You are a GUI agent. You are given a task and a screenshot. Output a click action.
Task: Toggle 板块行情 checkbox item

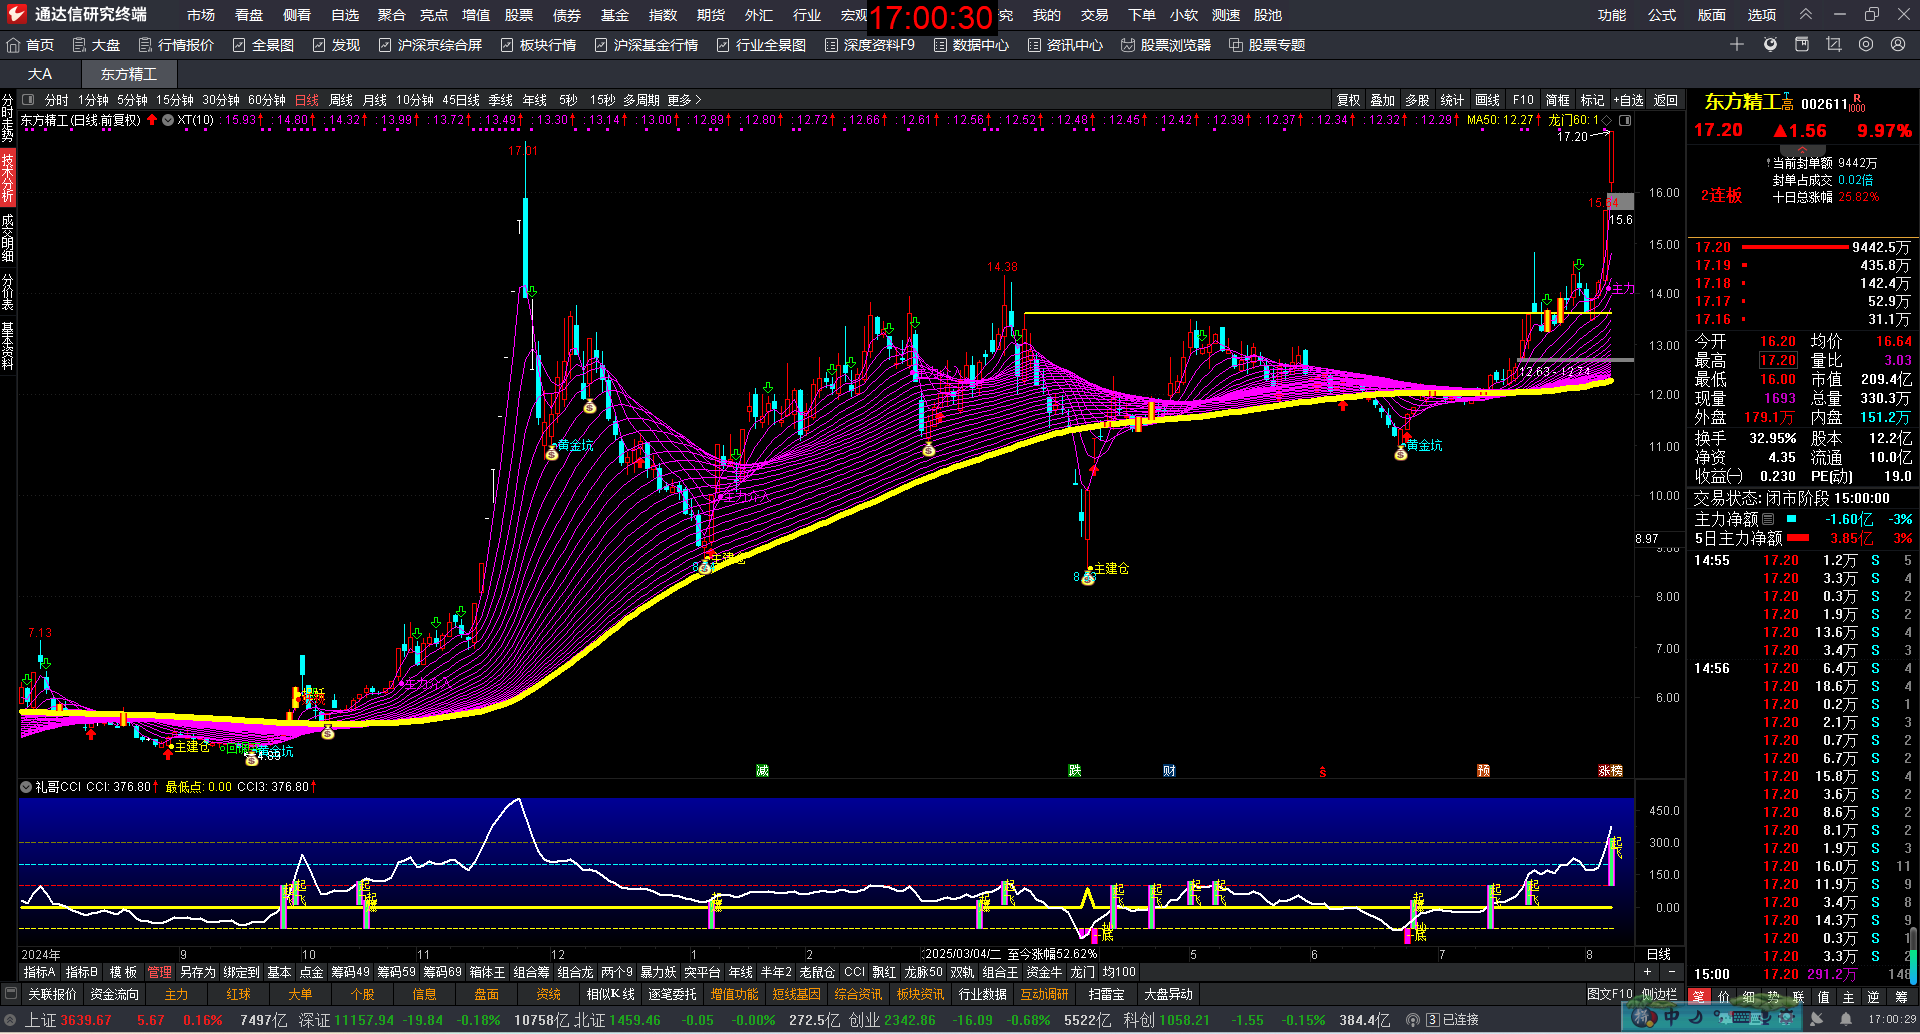[538, 45]
